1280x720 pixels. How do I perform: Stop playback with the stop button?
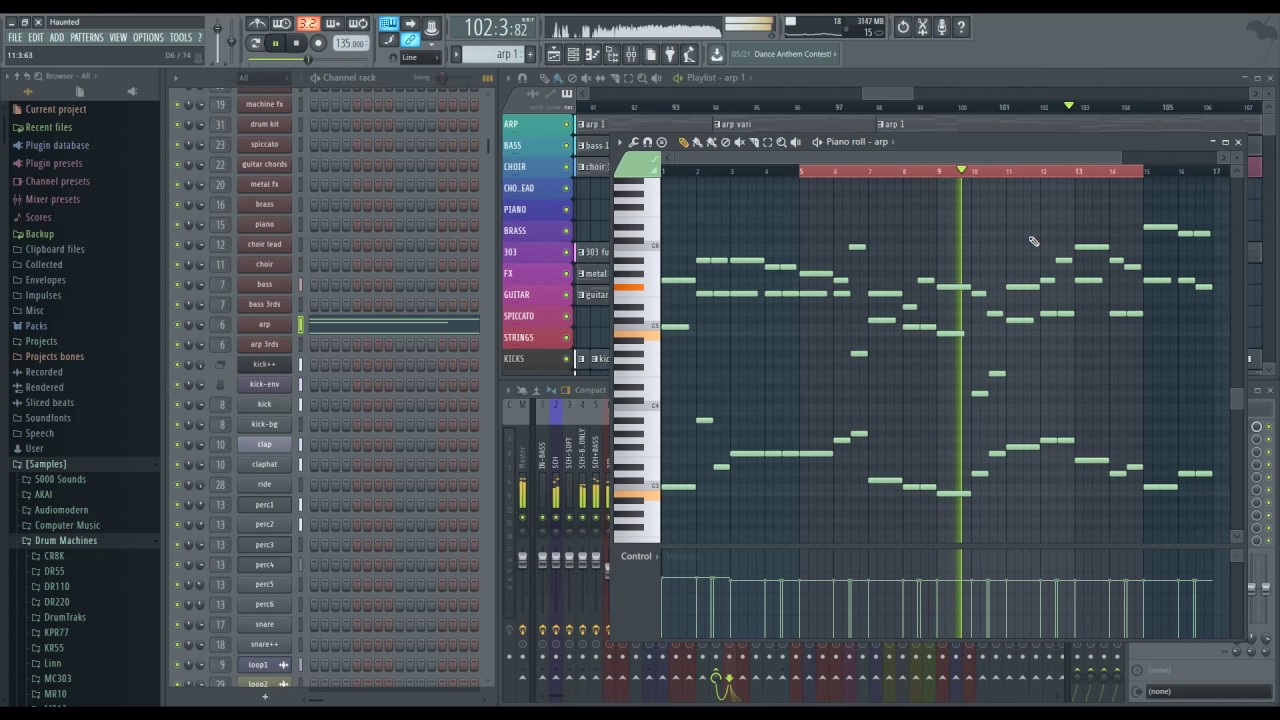(x=296, y=43)
